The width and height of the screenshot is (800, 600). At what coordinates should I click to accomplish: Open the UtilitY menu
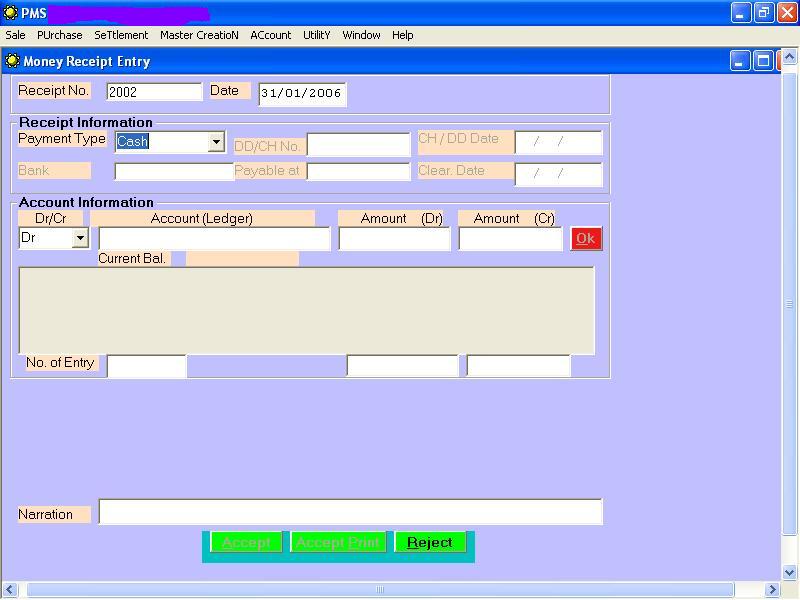316,35
